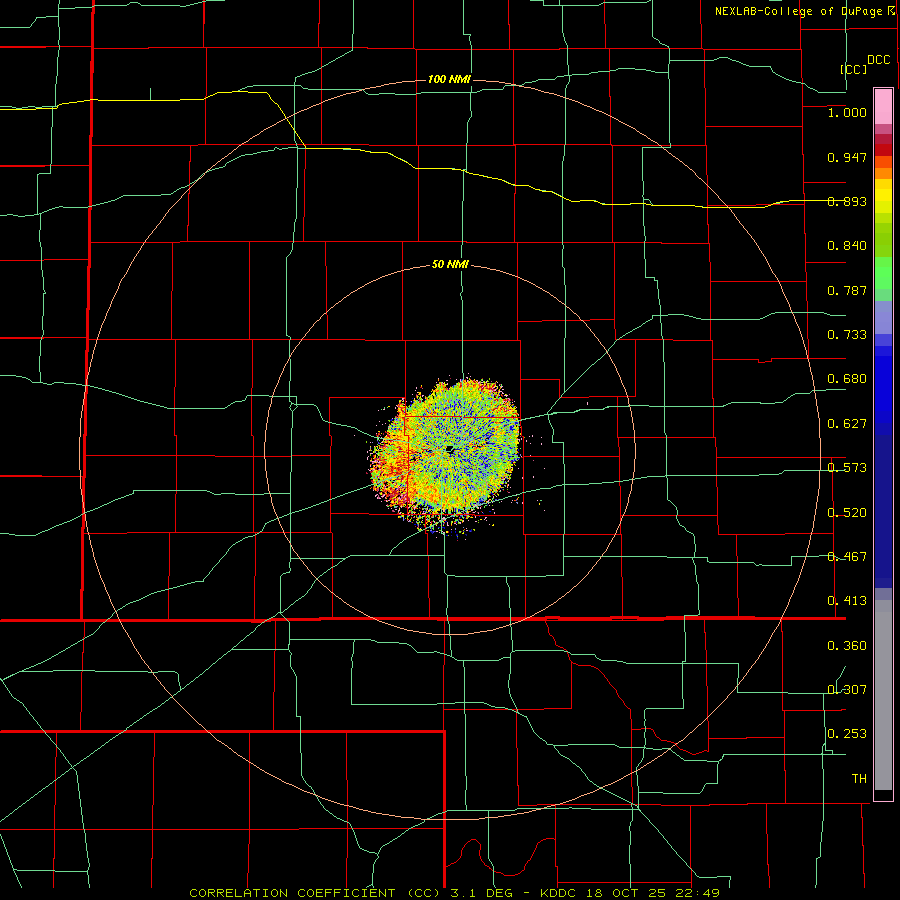
Task: Click the 1.000 scale value
Action: coord(847,112)
